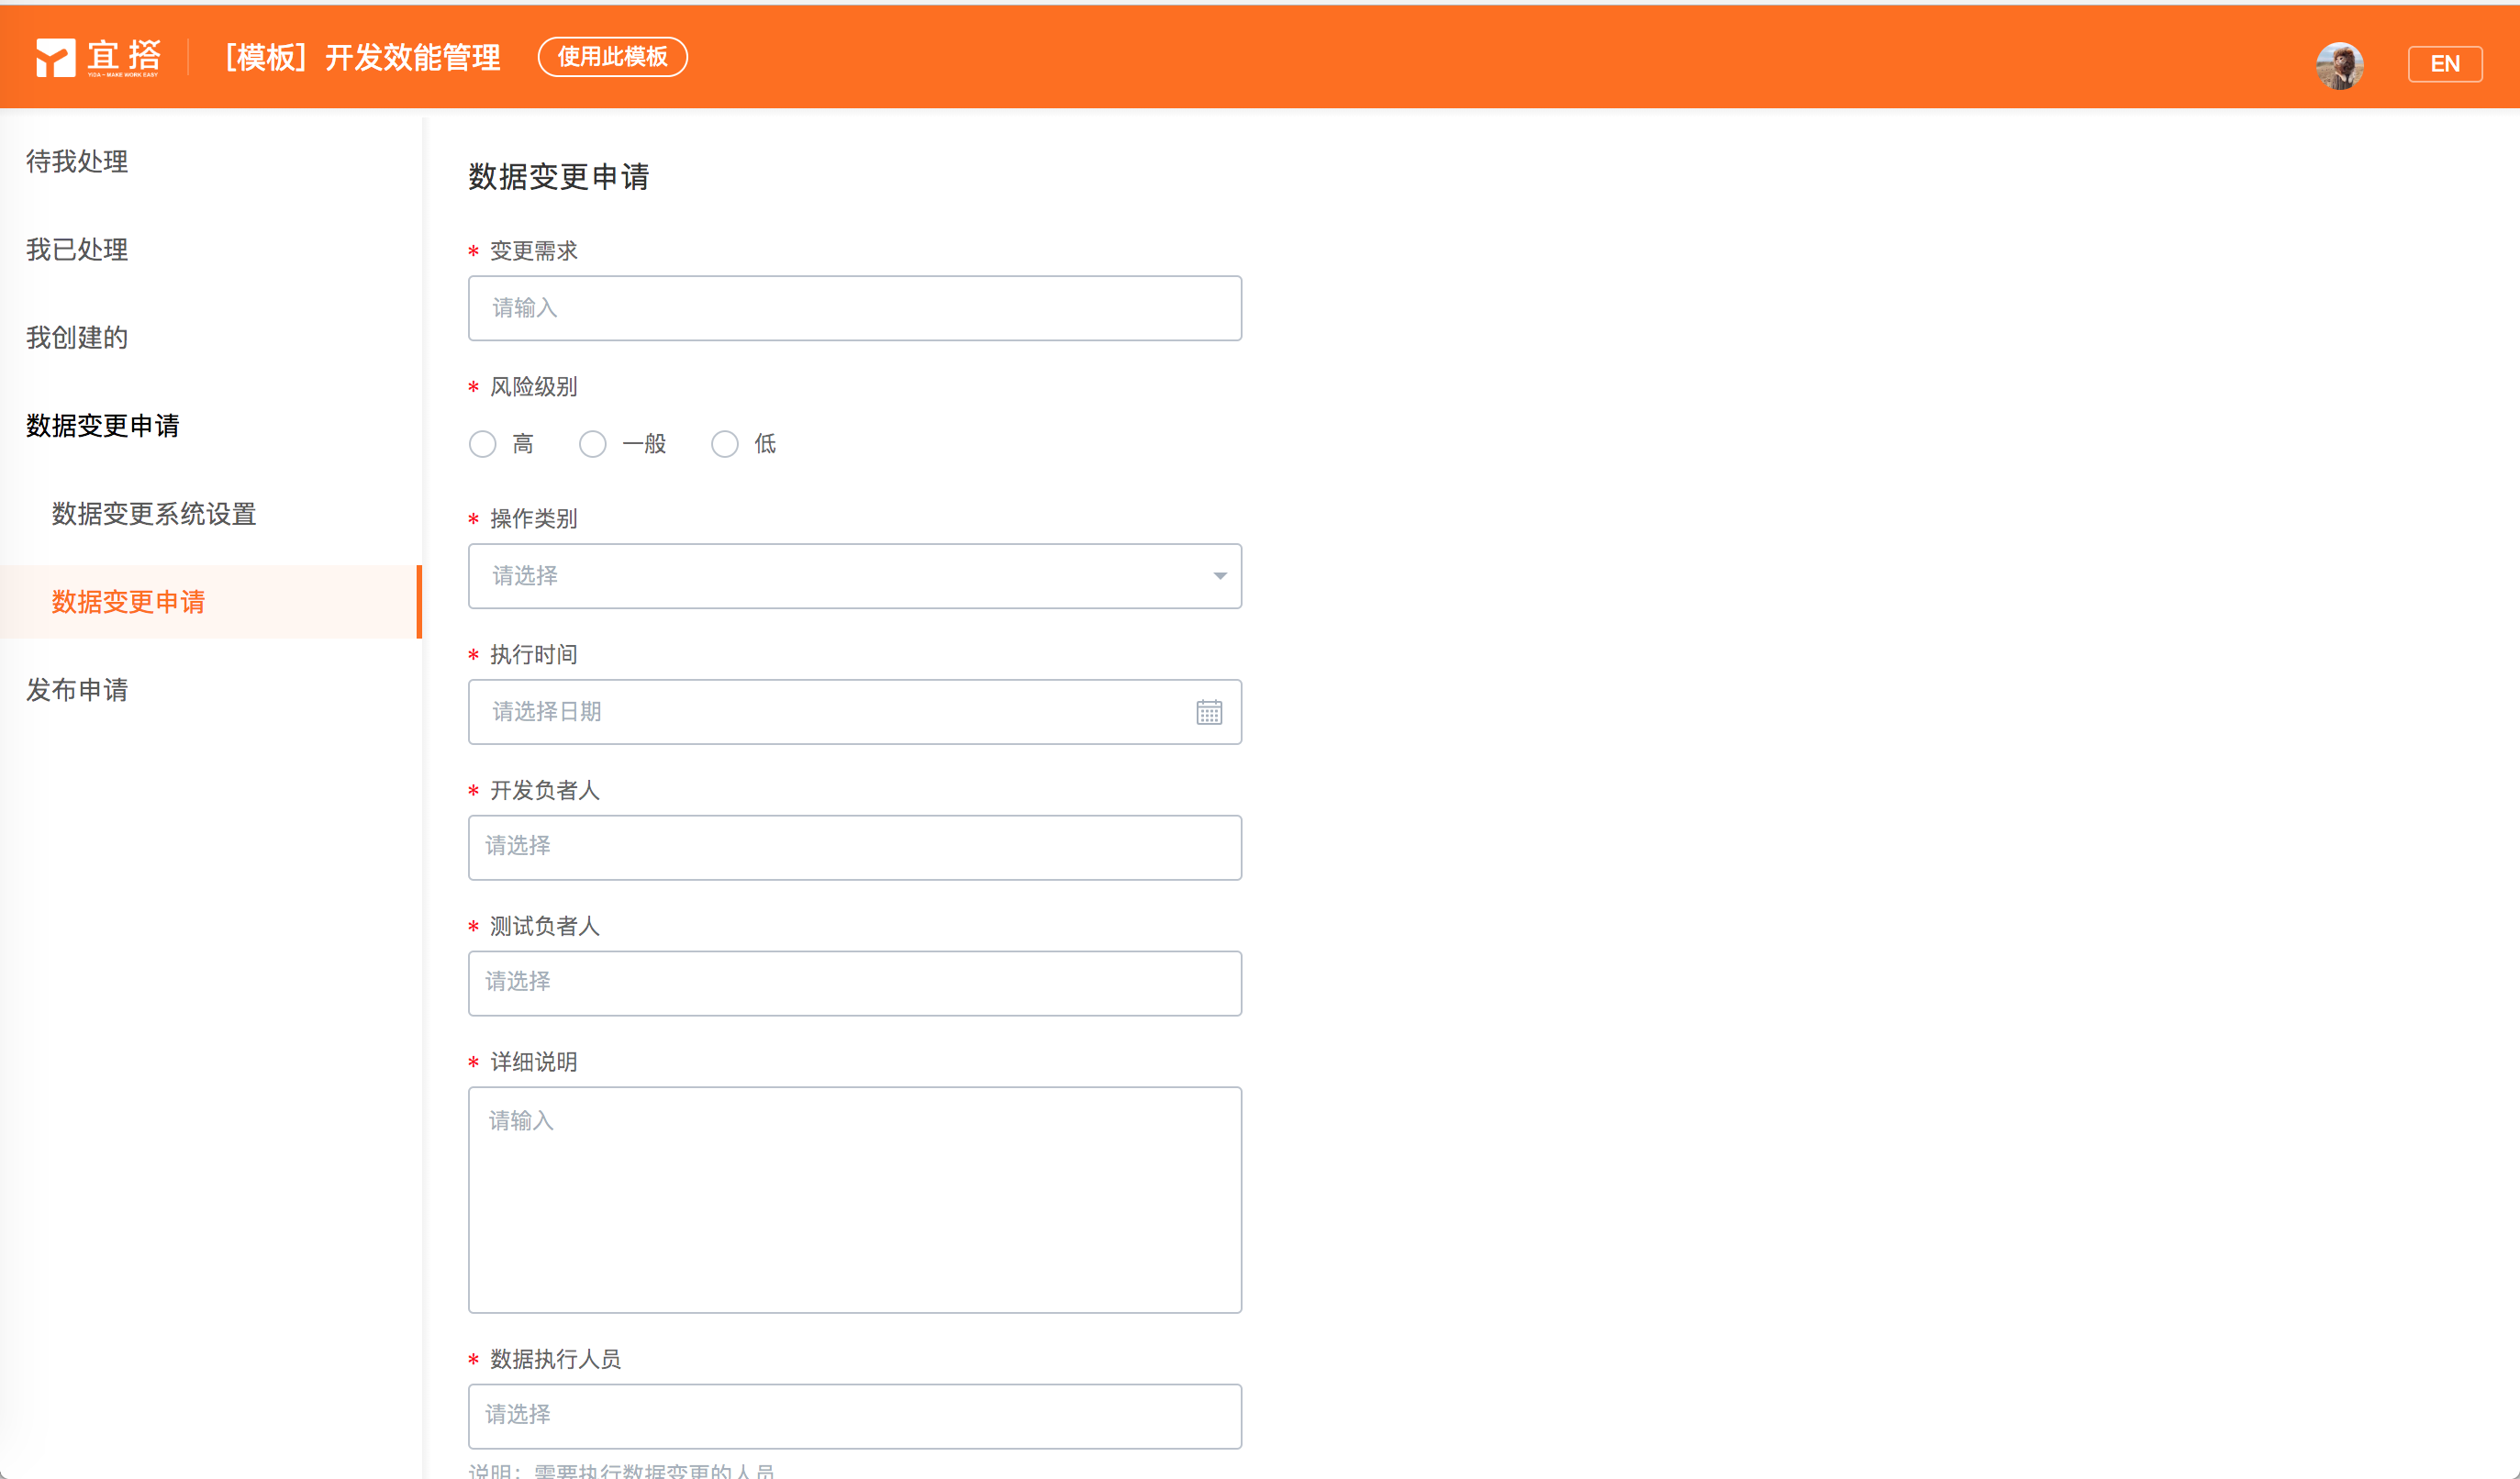2520x1479 pixels.
Task: Click the dropdown arrow in 操作类别
Action: (x=1219, y=576)
